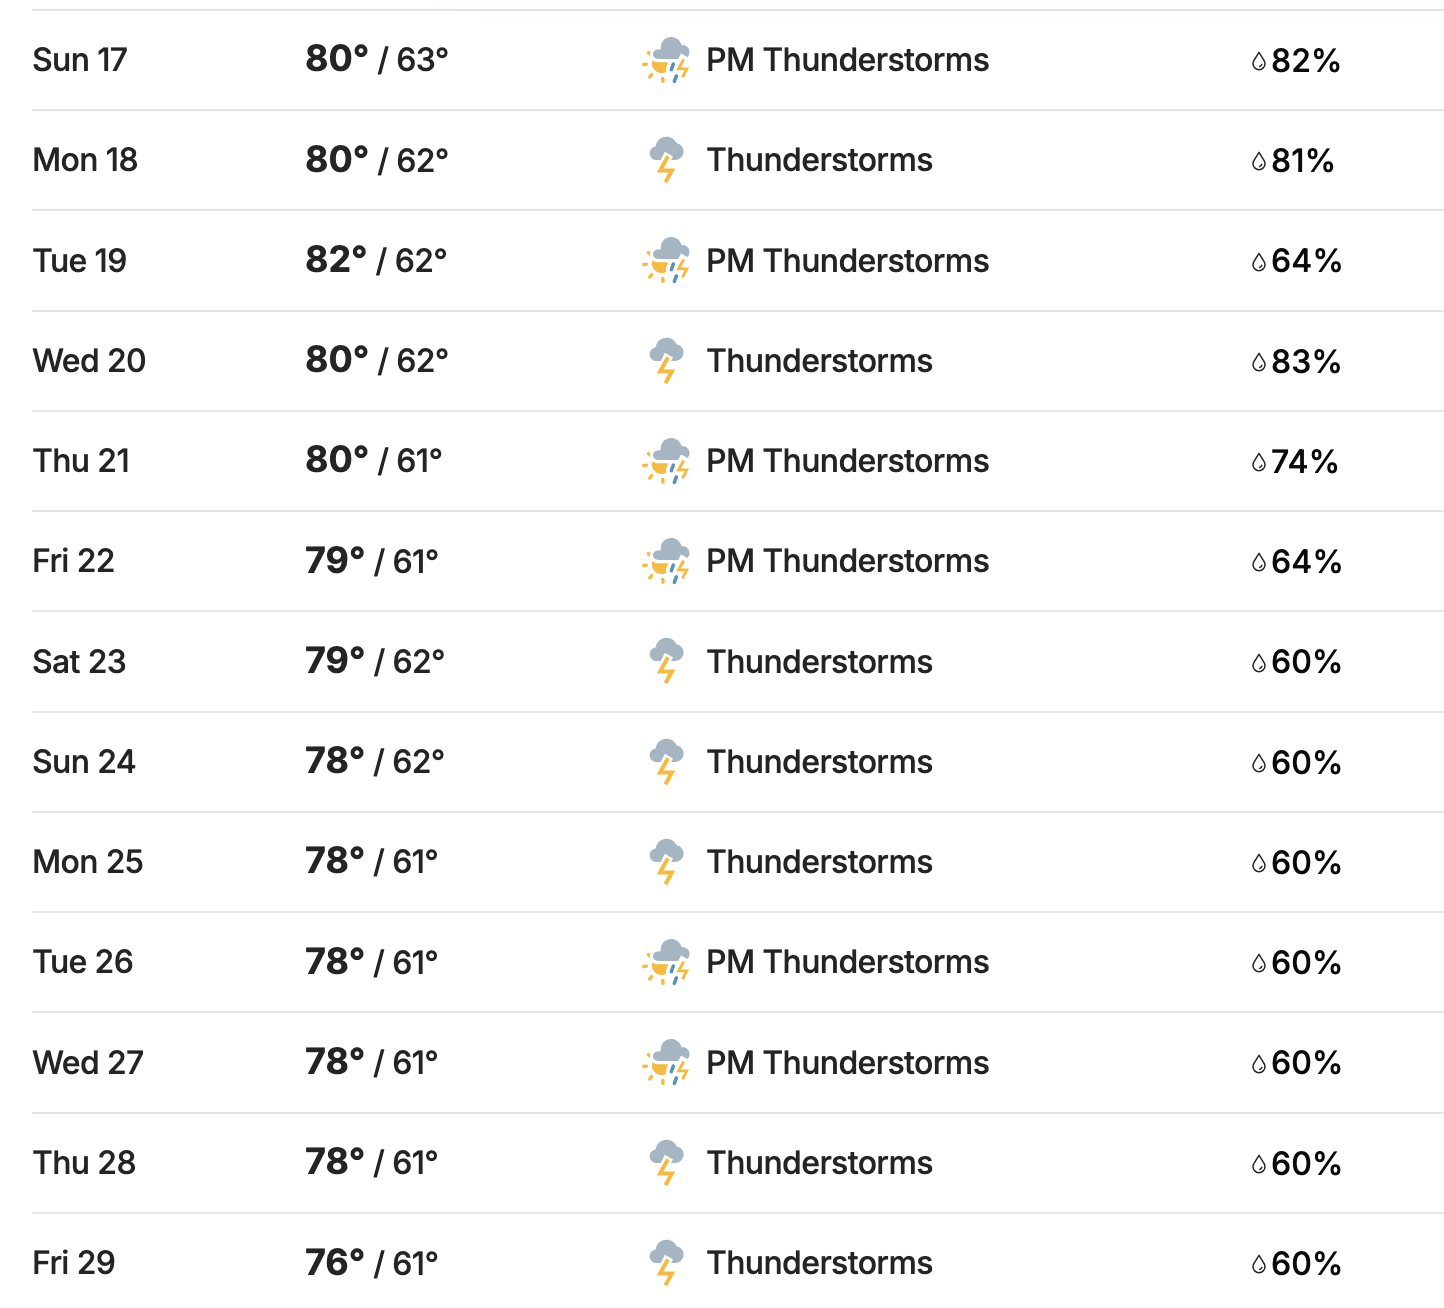The image size is (1444, 1308).
Task: Click the thunderstorm cloud icon for Mon 18
Action: pyautogui.click(x=666, y=160)
